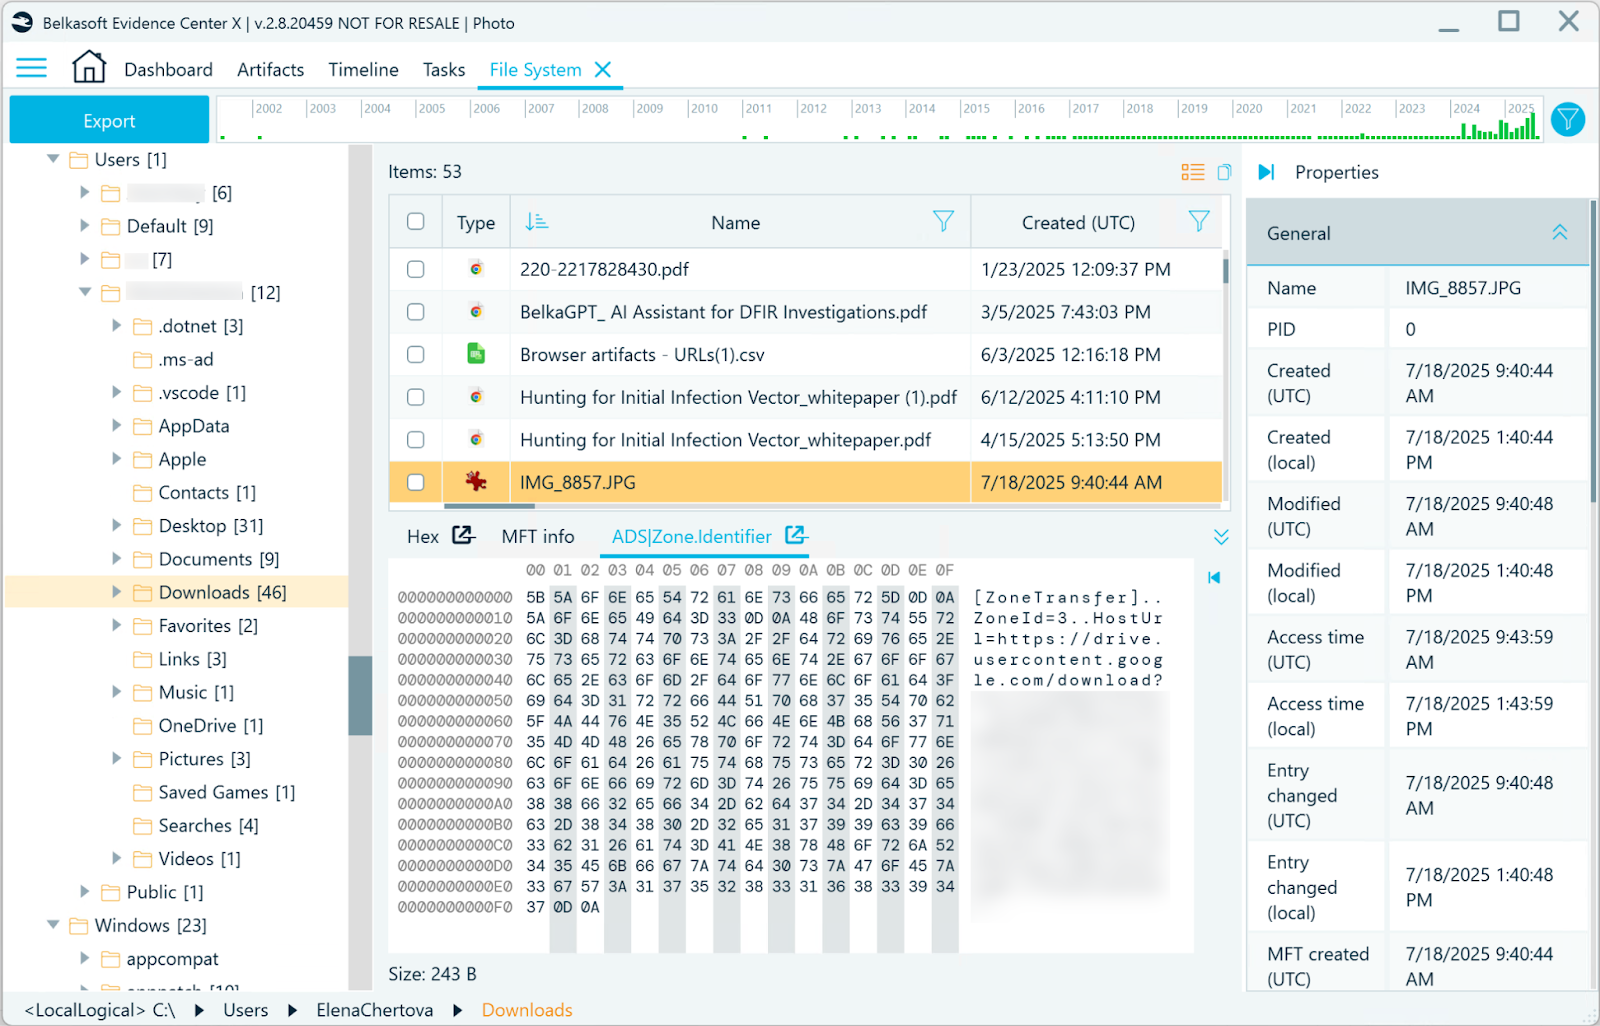Select the Downloads folder icon in tree

[143, 592]
